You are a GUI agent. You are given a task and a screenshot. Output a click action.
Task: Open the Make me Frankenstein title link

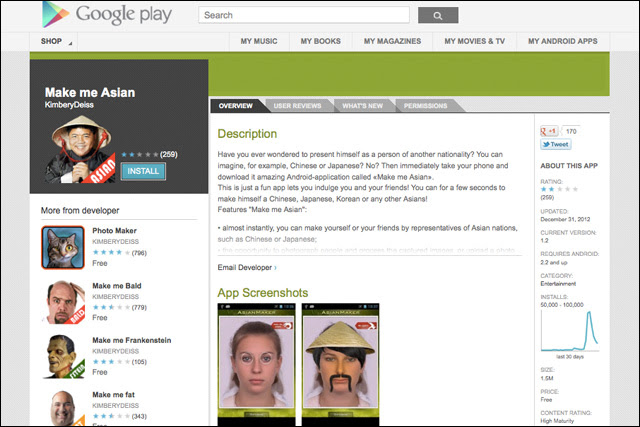[131, 340]
